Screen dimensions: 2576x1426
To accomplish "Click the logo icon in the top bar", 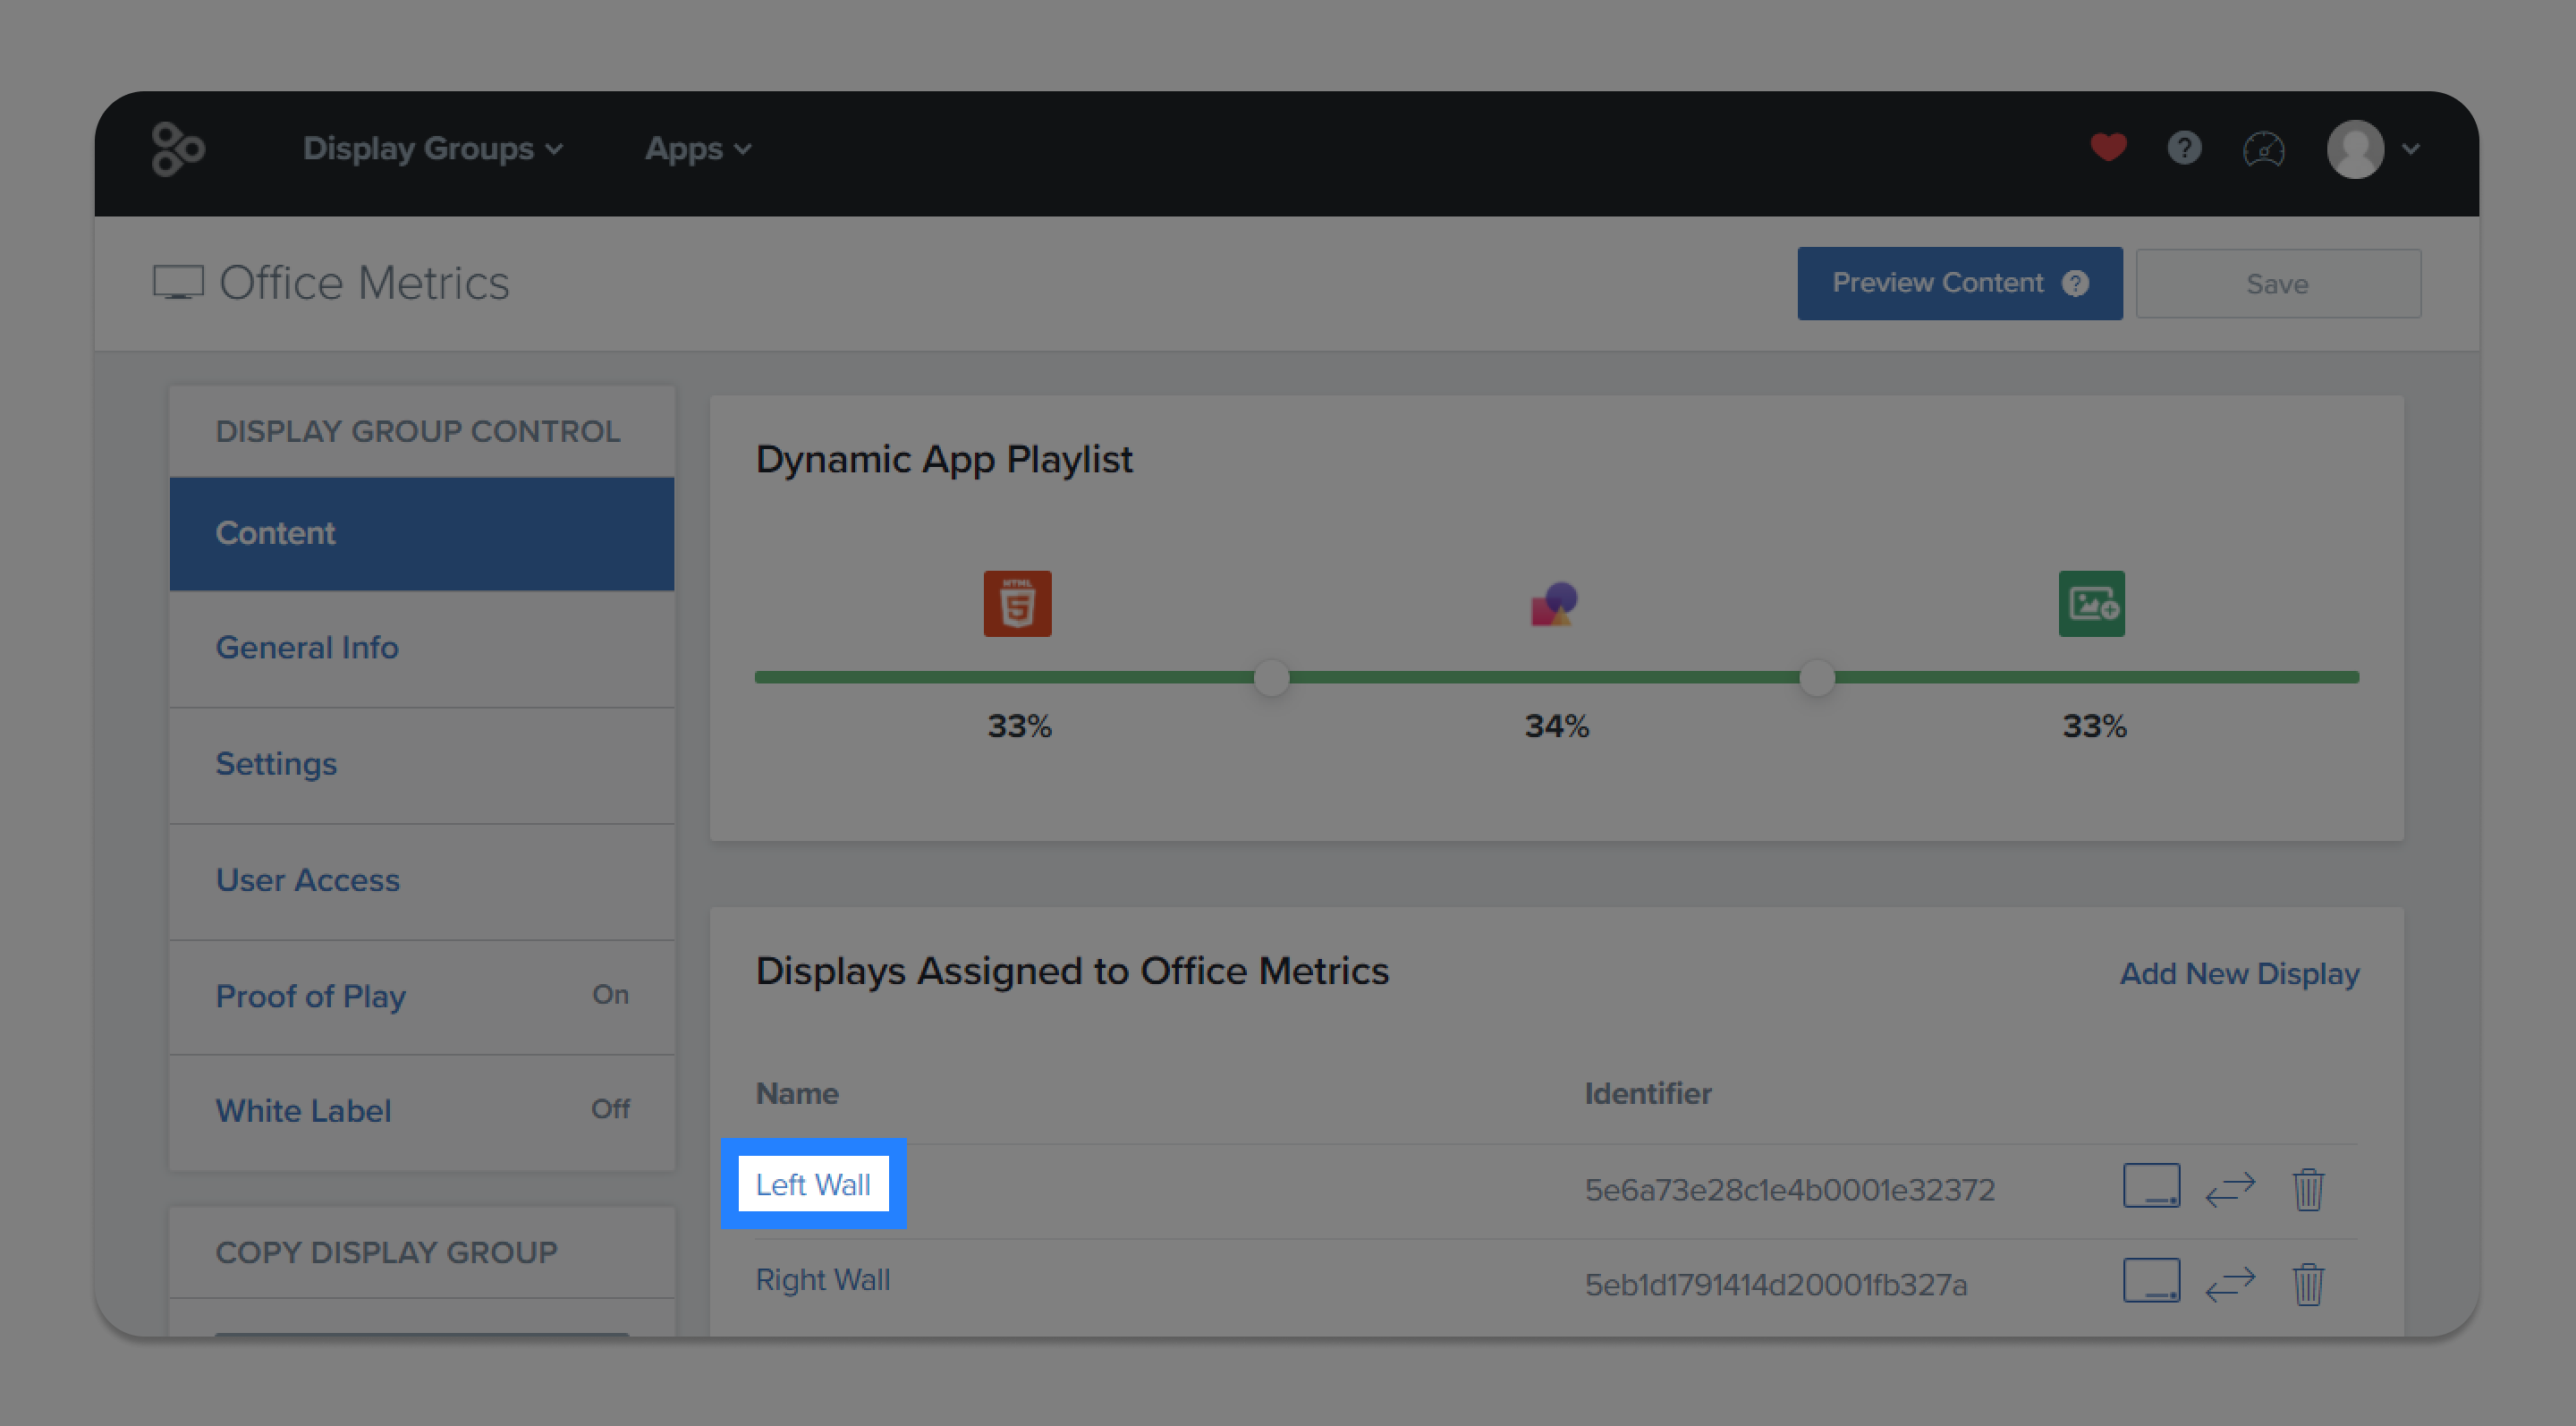I will 178,149.
